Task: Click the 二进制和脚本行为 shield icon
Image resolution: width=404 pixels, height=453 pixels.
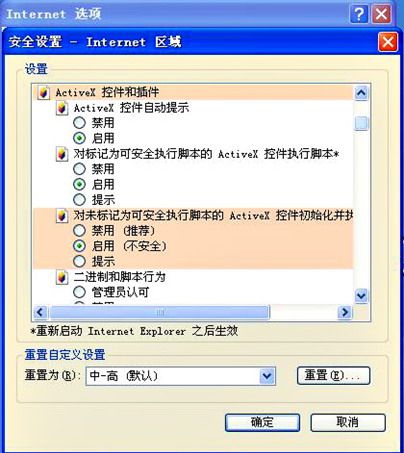Action: coord(62,277)
